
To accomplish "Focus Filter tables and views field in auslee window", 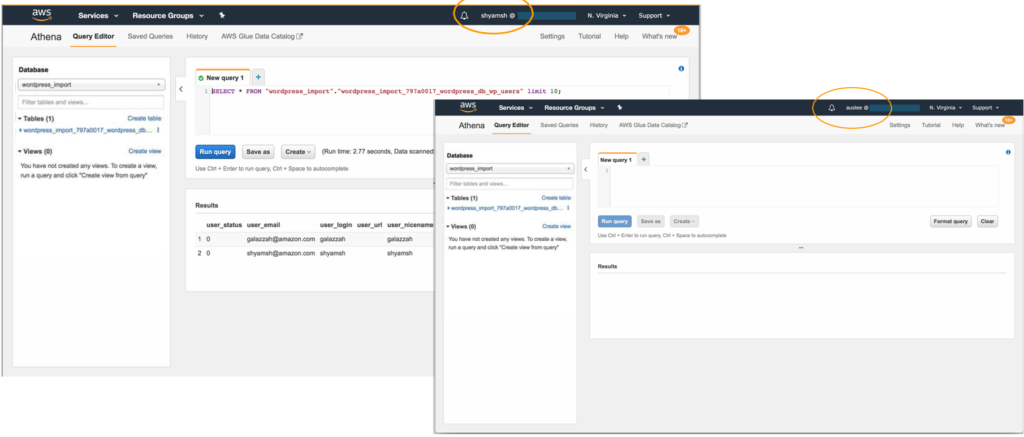I will coord(509,184).
